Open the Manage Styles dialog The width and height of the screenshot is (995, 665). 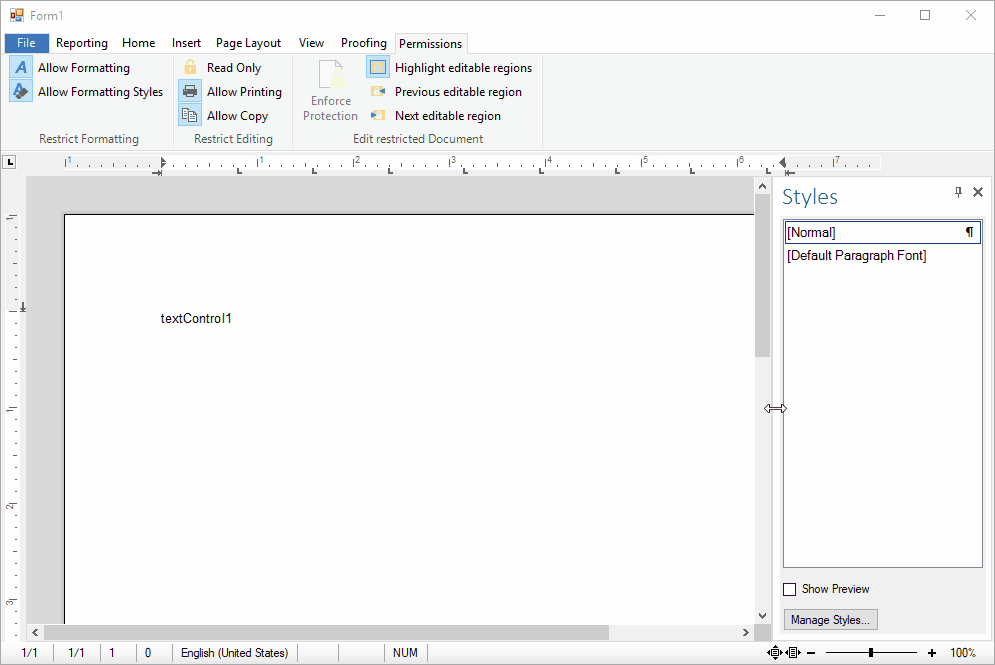[x=831, y=620]
